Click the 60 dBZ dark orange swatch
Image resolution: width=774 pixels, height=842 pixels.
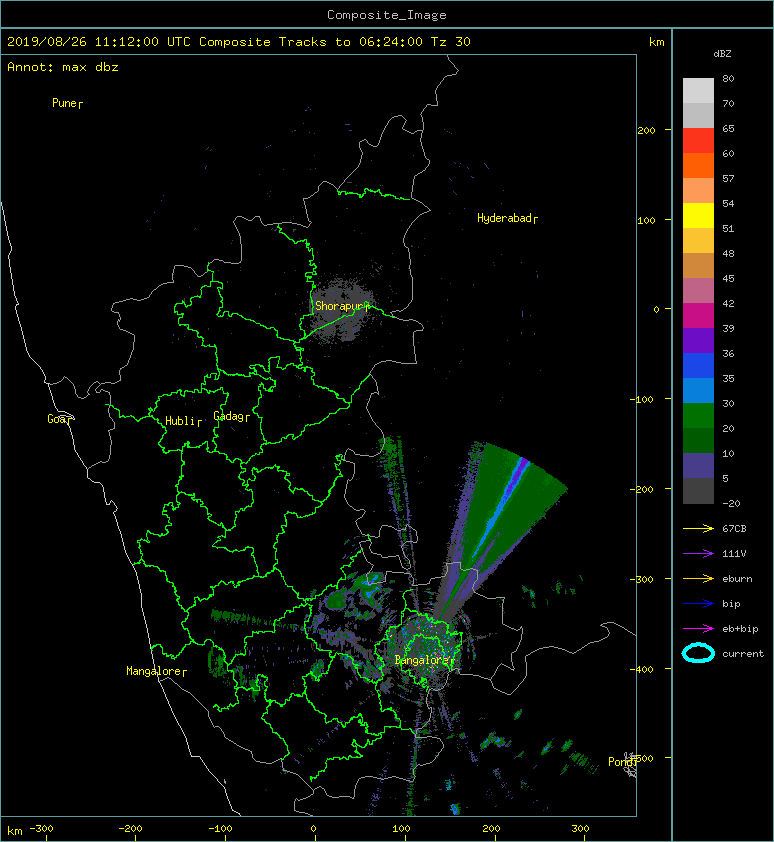(698, 165)
